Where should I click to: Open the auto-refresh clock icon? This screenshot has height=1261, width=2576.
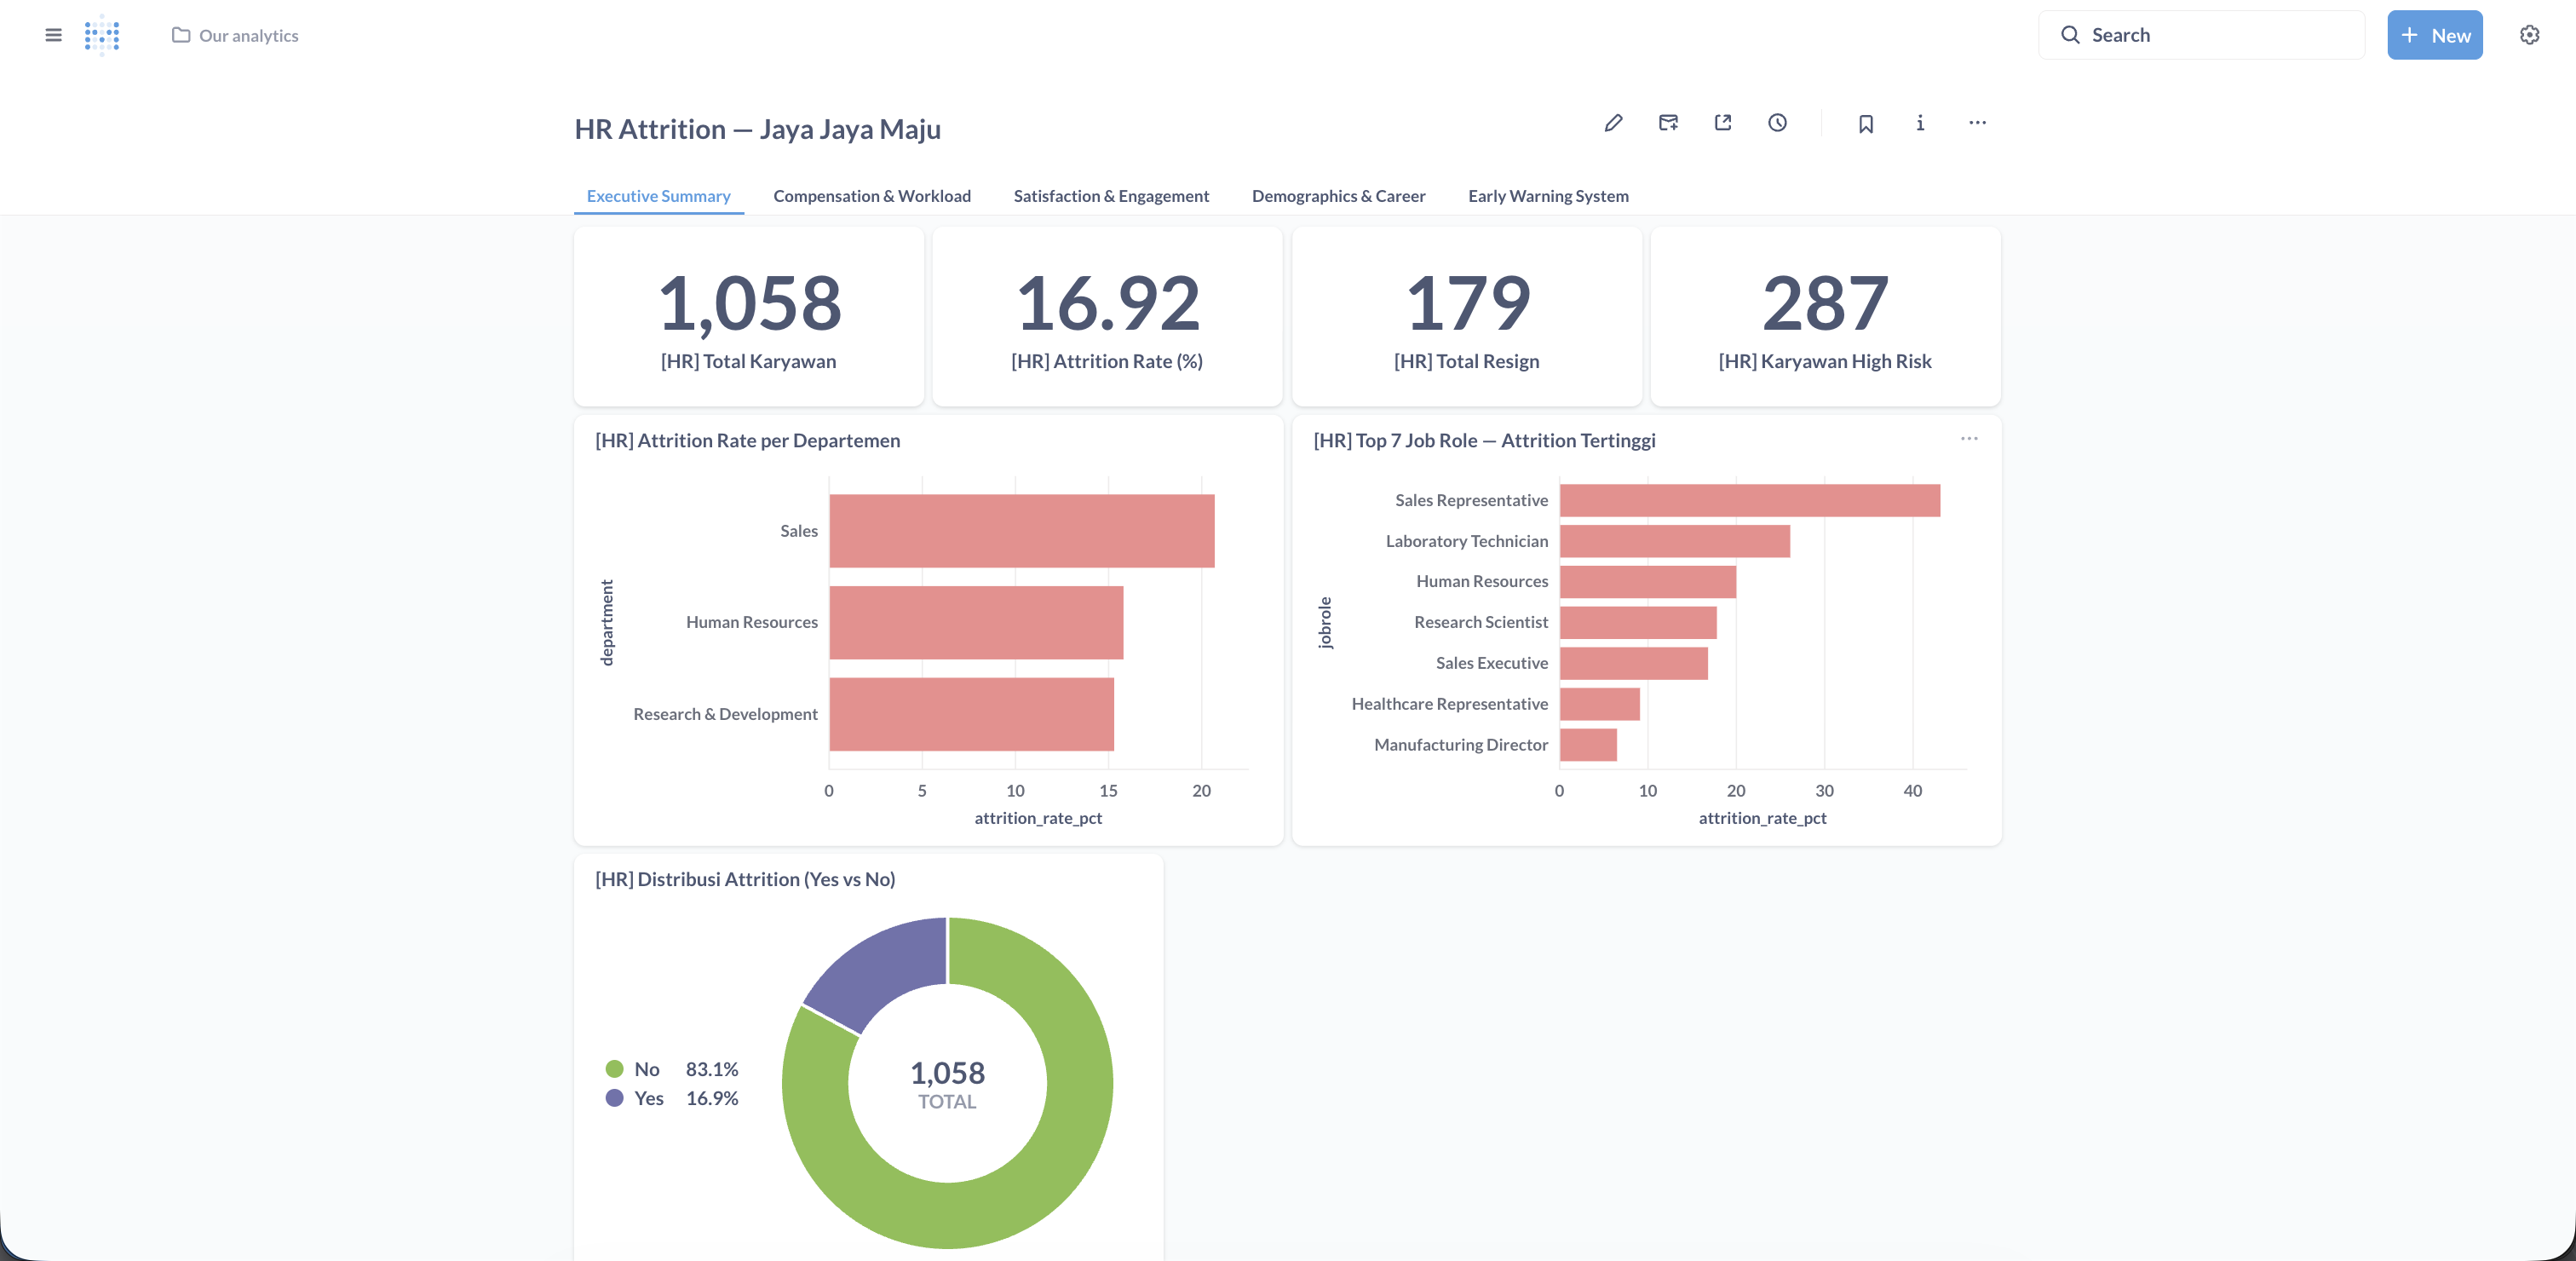coord(1777,123)
